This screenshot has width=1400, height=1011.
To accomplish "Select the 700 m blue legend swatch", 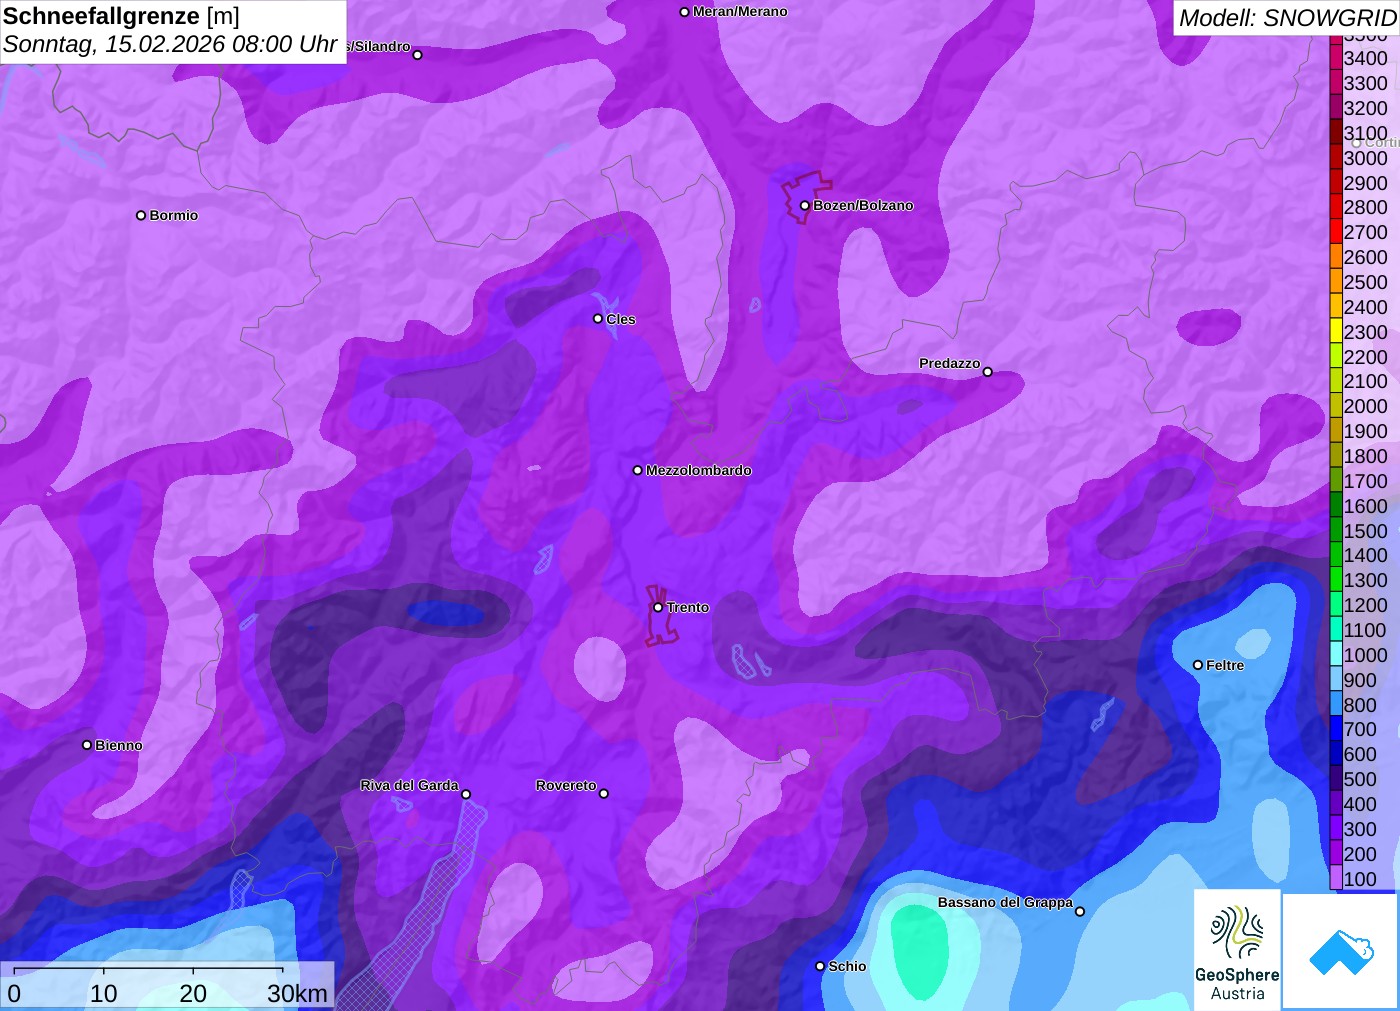I will coord(1336,729).
